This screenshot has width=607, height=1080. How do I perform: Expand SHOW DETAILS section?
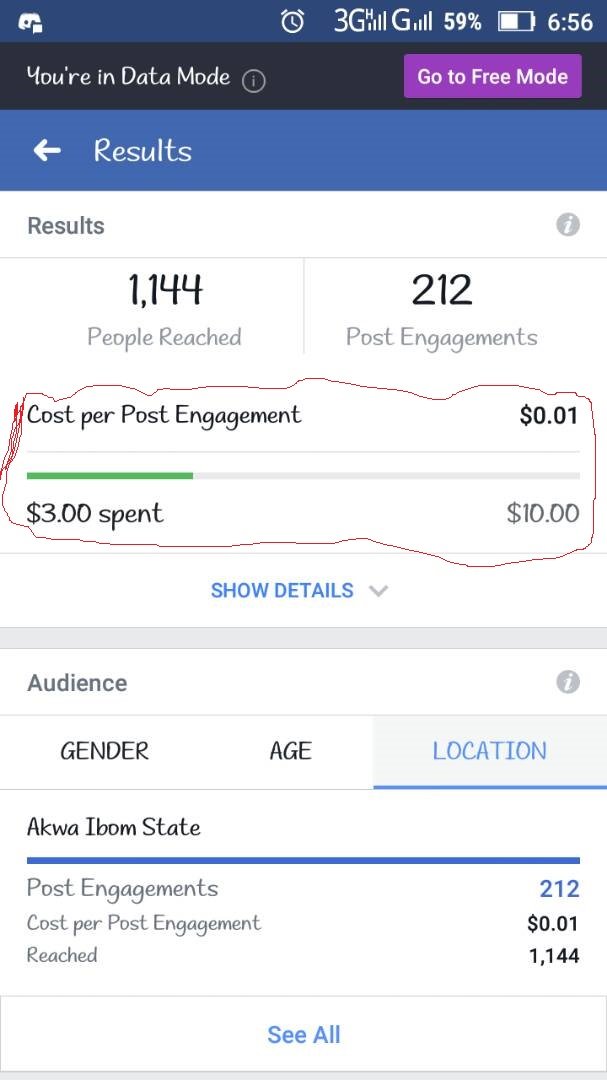(282, 590)
